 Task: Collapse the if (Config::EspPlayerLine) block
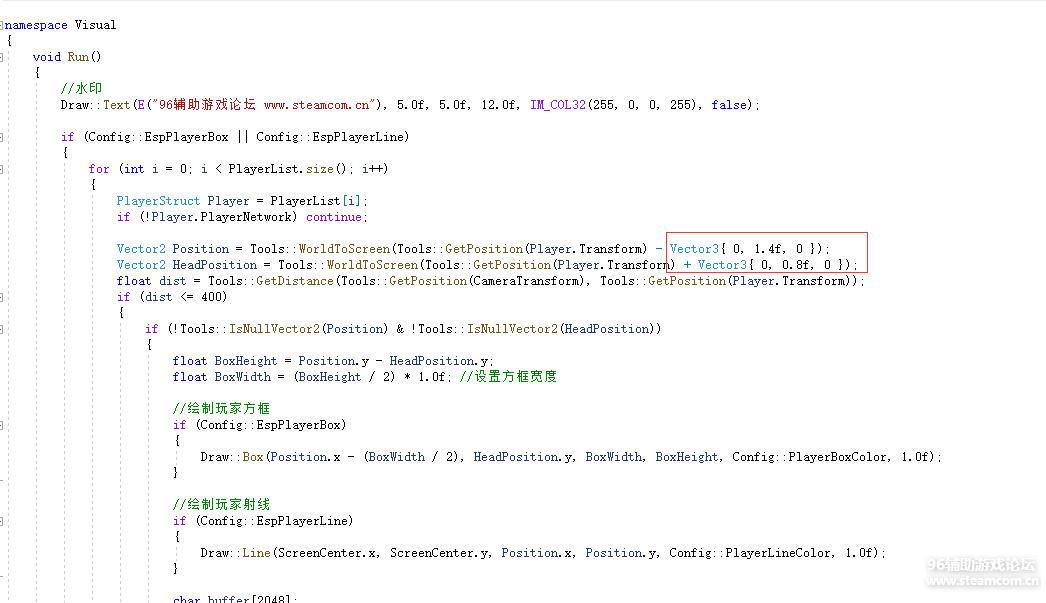coord(3,521)
